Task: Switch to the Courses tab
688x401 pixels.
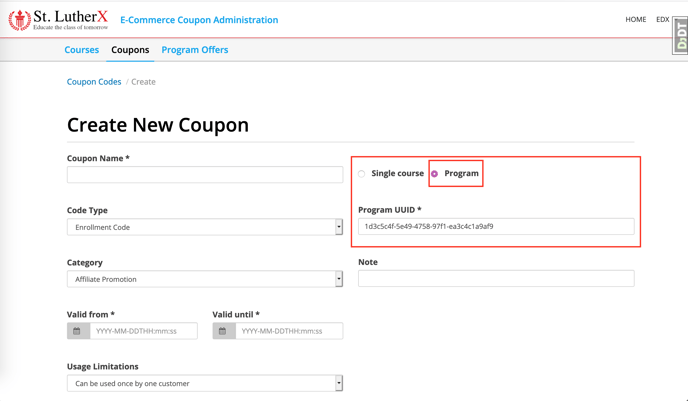Action: coord(82,50)
